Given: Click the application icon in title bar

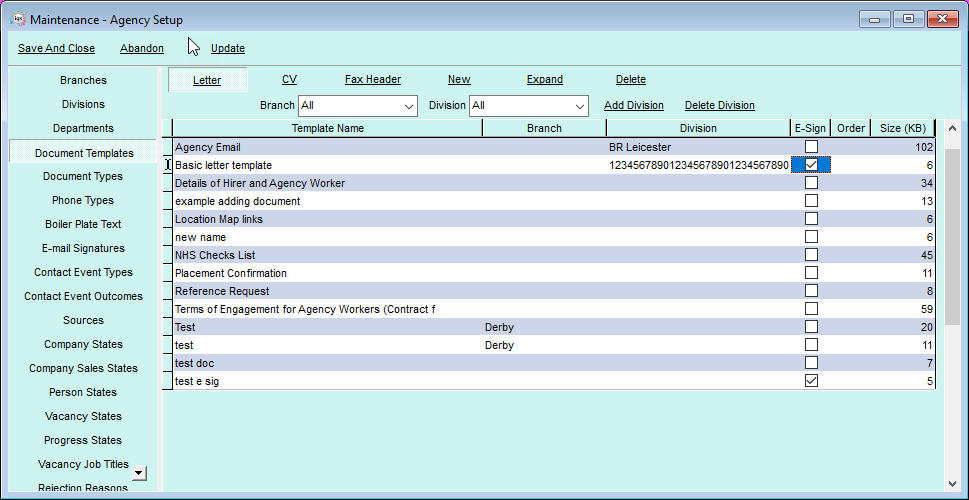Looking at the screenshot, I should (x=18, y=19).
